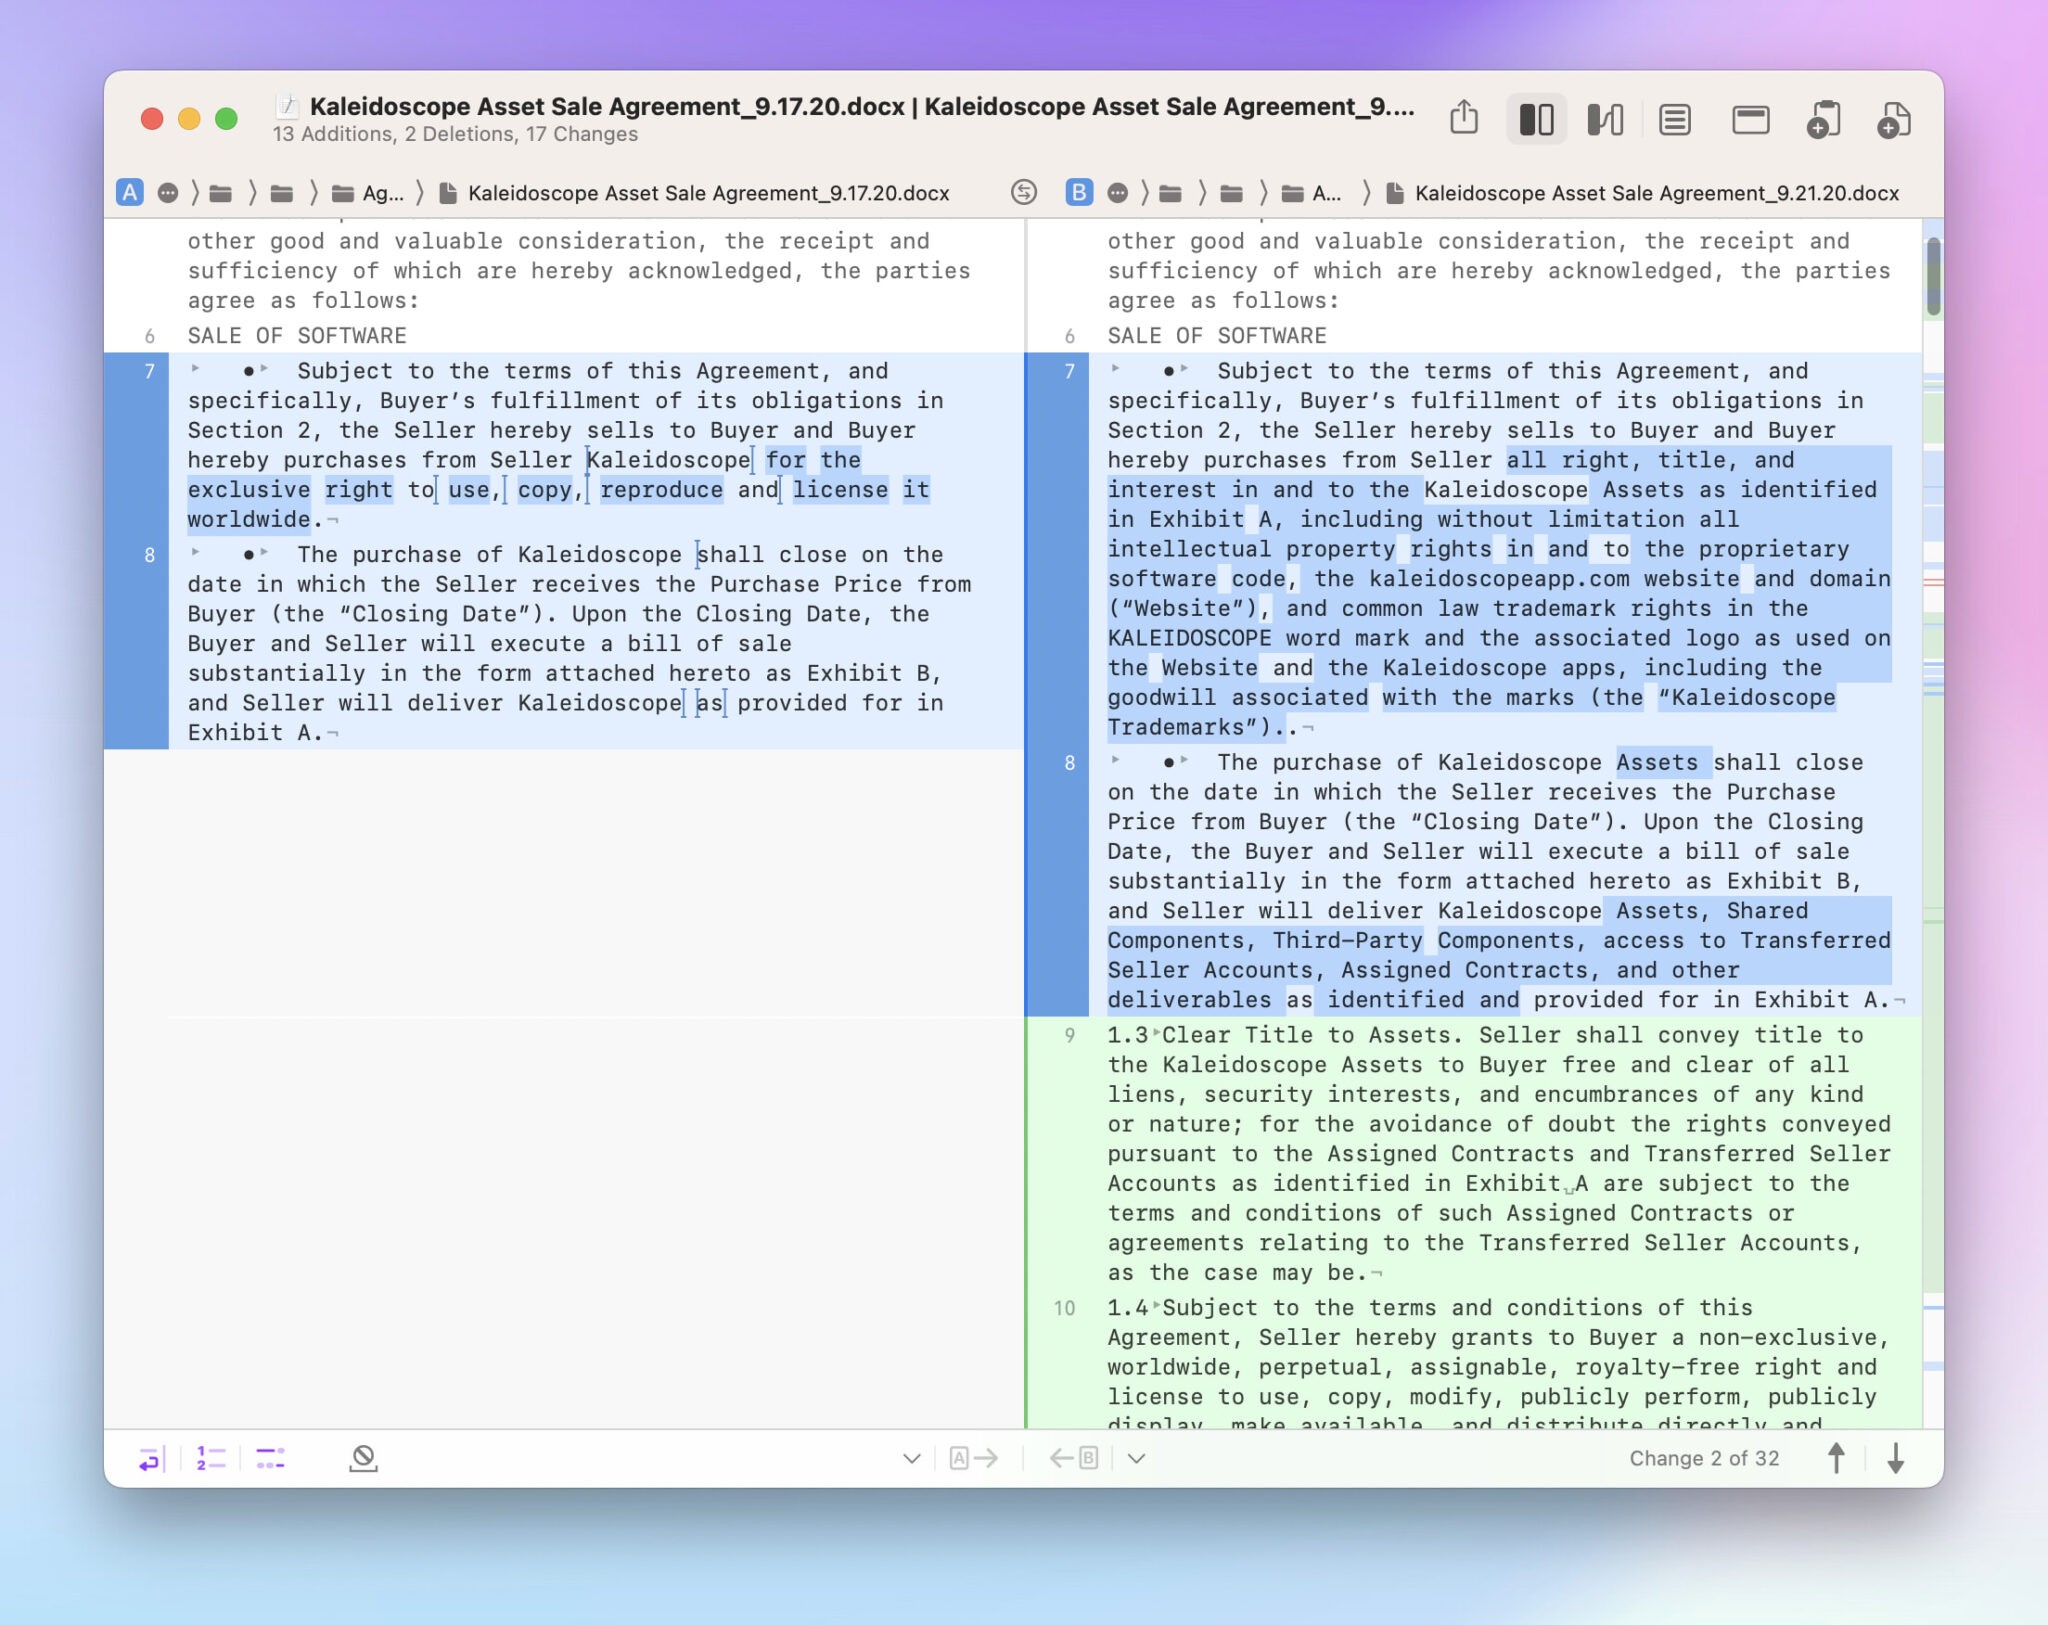Click the Share button in toolbar
2048x1625 pixels.
(1463, 119)
